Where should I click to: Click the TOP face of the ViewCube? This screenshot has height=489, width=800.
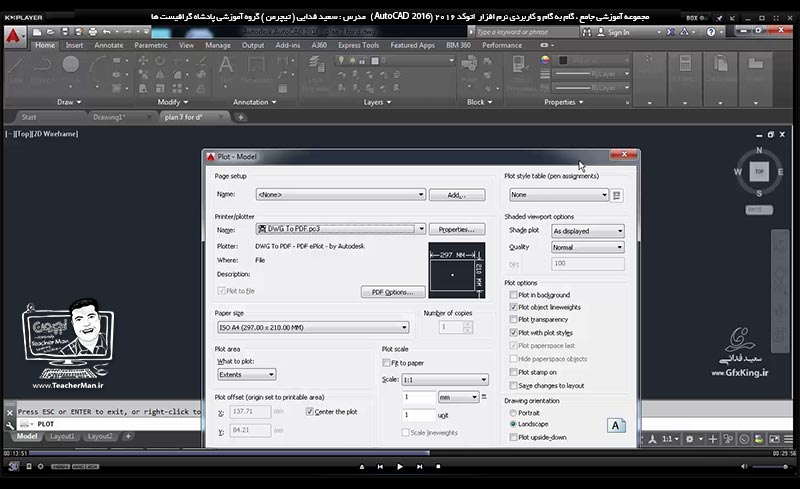pos(759,172)
